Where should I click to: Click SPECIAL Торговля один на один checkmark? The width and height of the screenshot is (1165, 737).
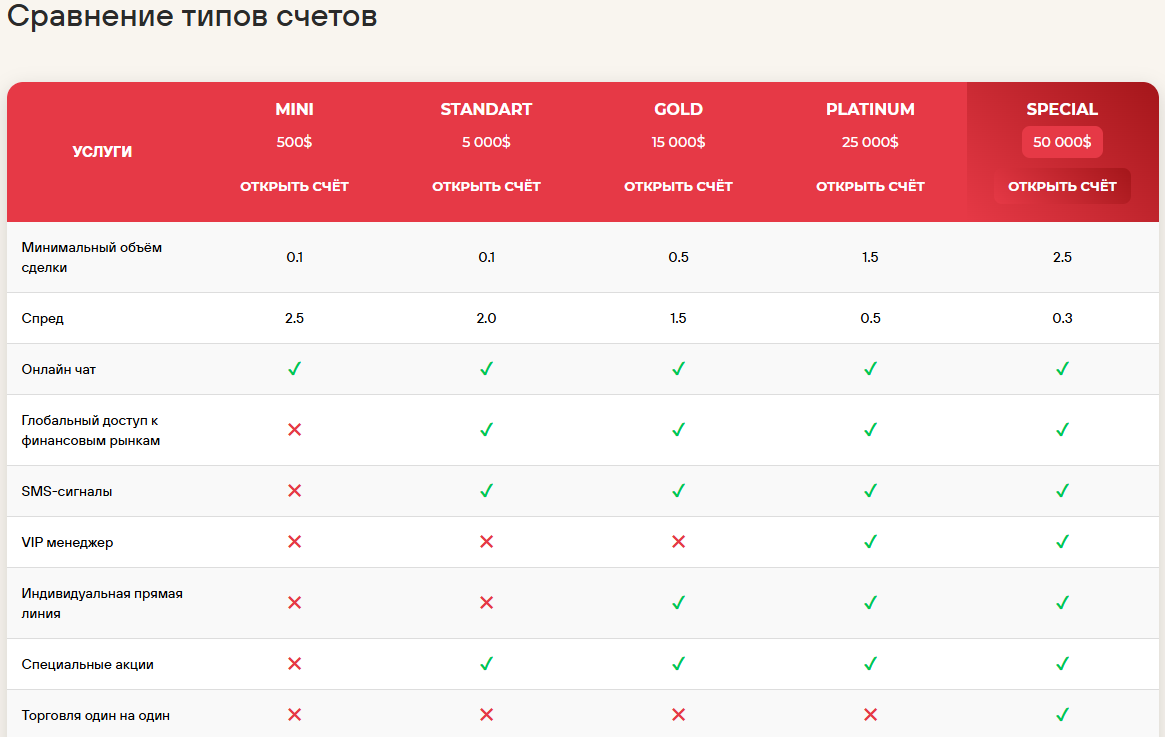(x=1062, y=715)
